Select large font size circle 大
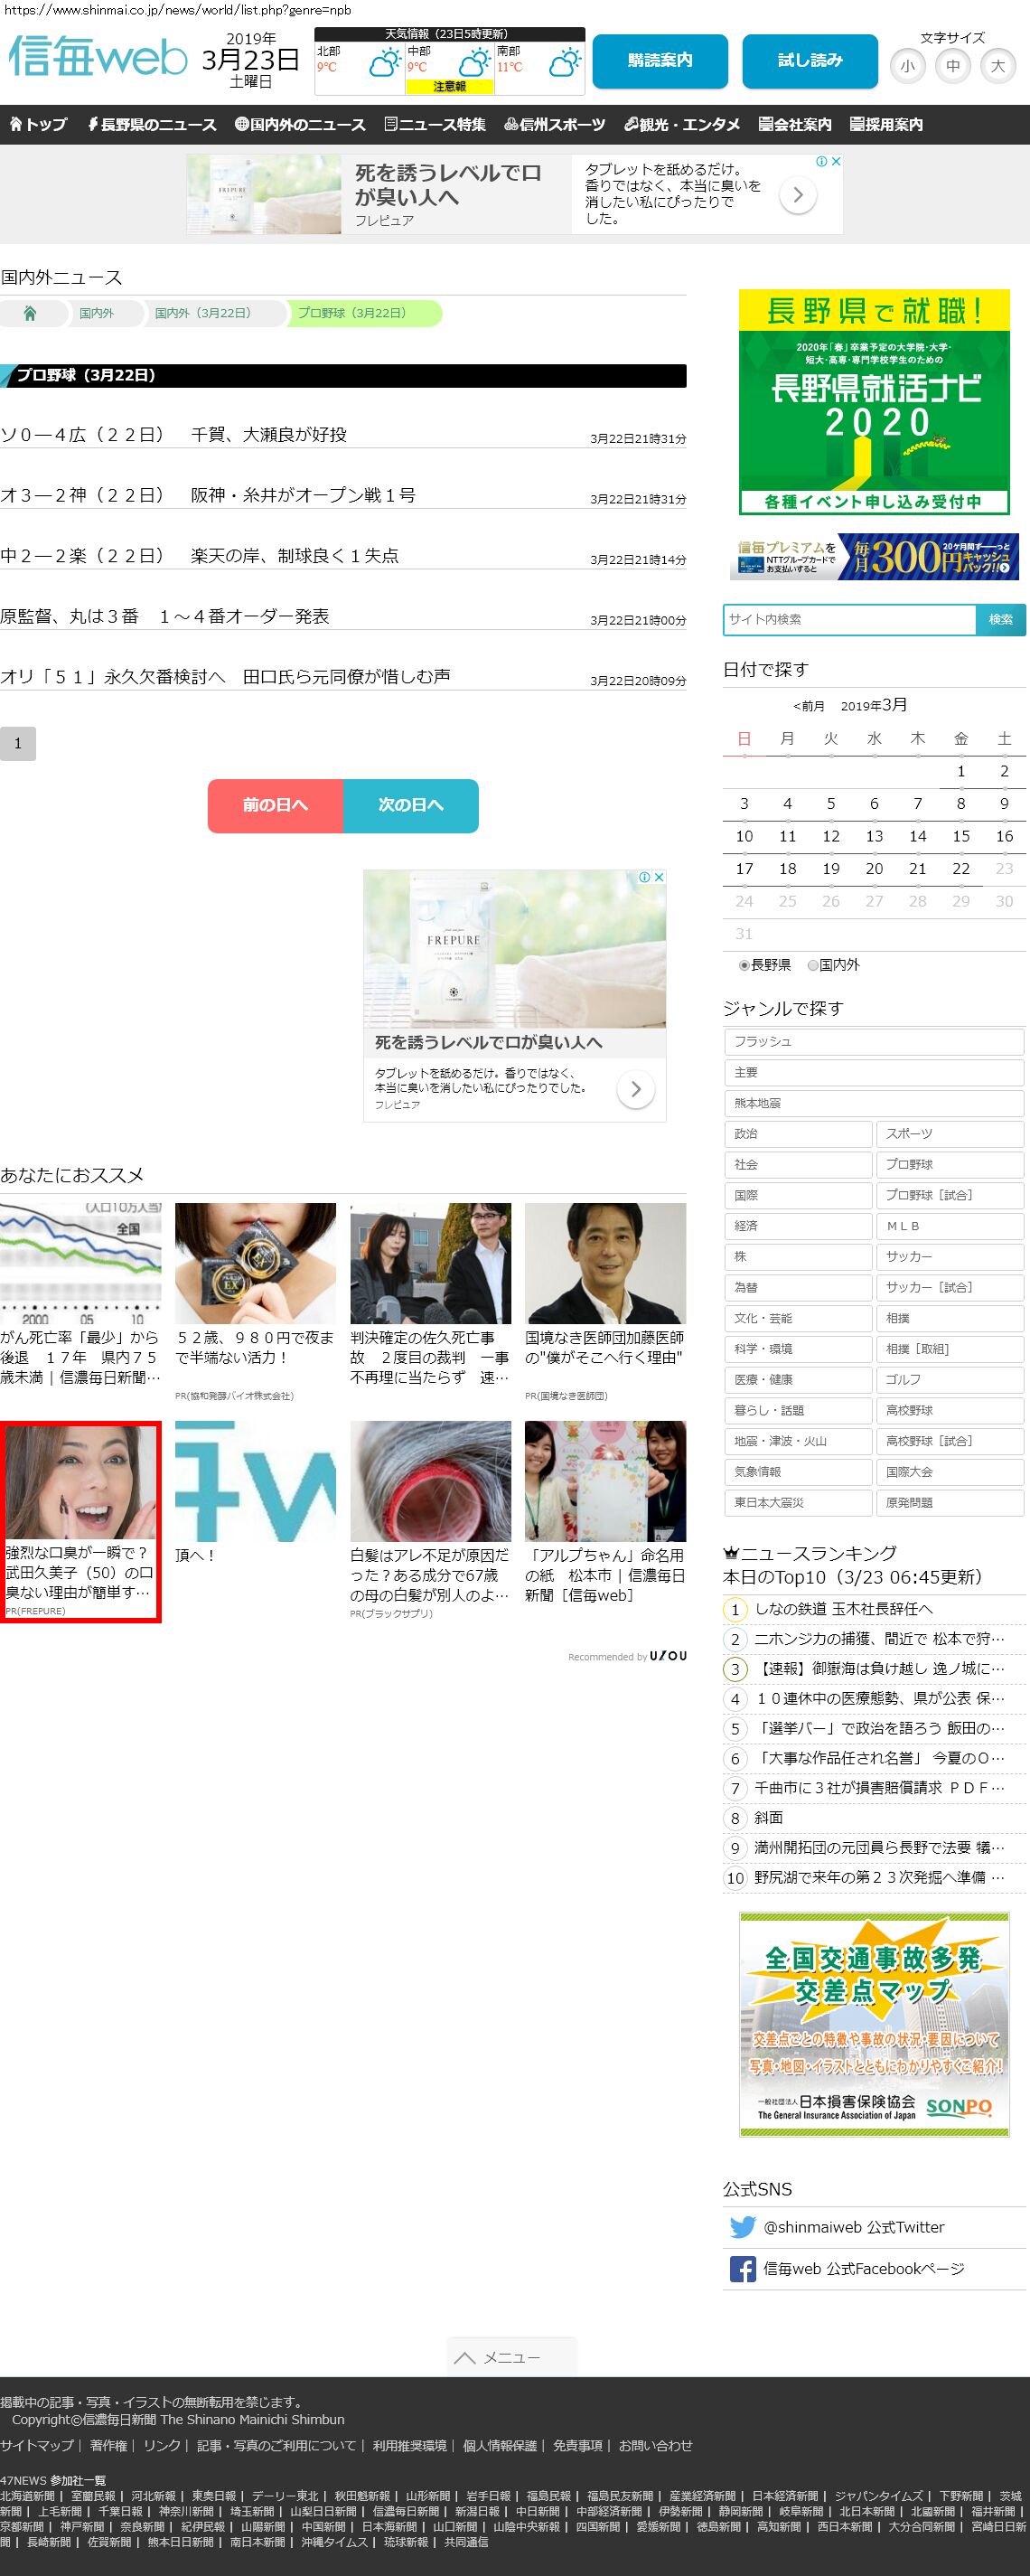1030x2576 pixels. coord(997,66)
